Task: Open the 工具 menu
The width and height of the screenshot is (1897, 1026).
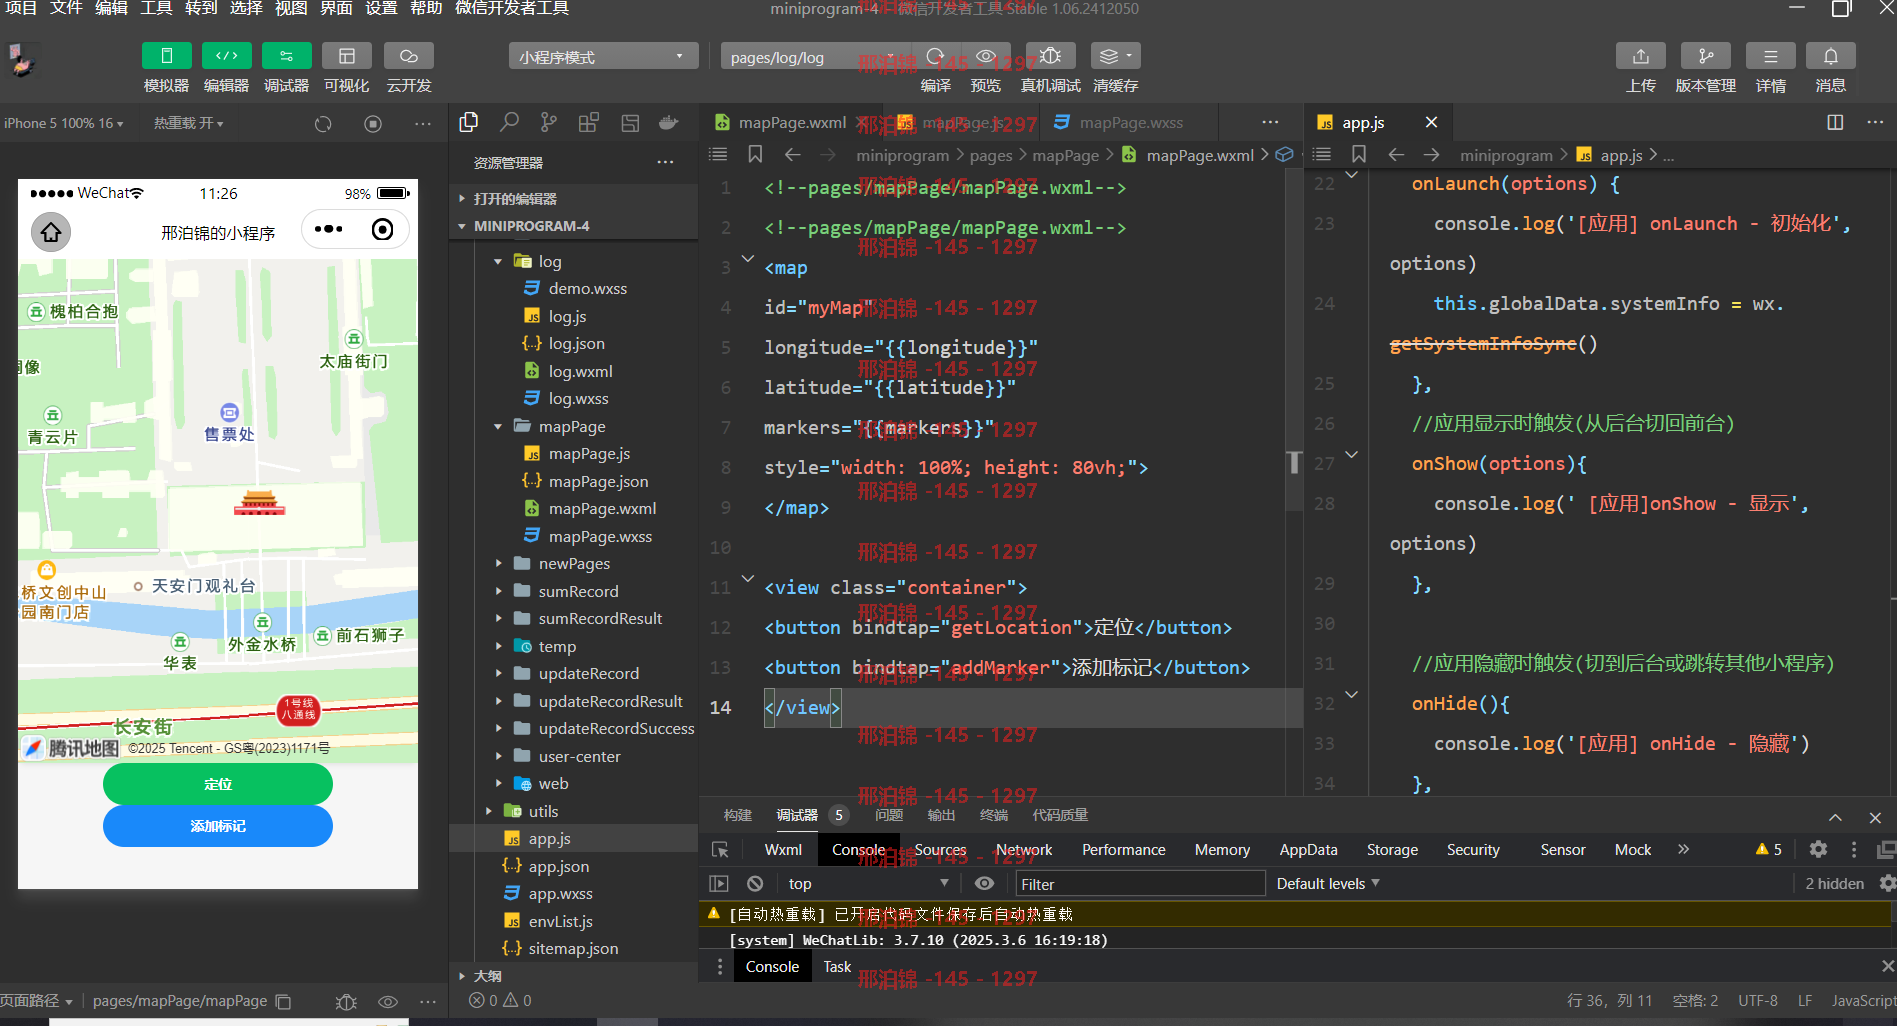Action: coord(156,8)
